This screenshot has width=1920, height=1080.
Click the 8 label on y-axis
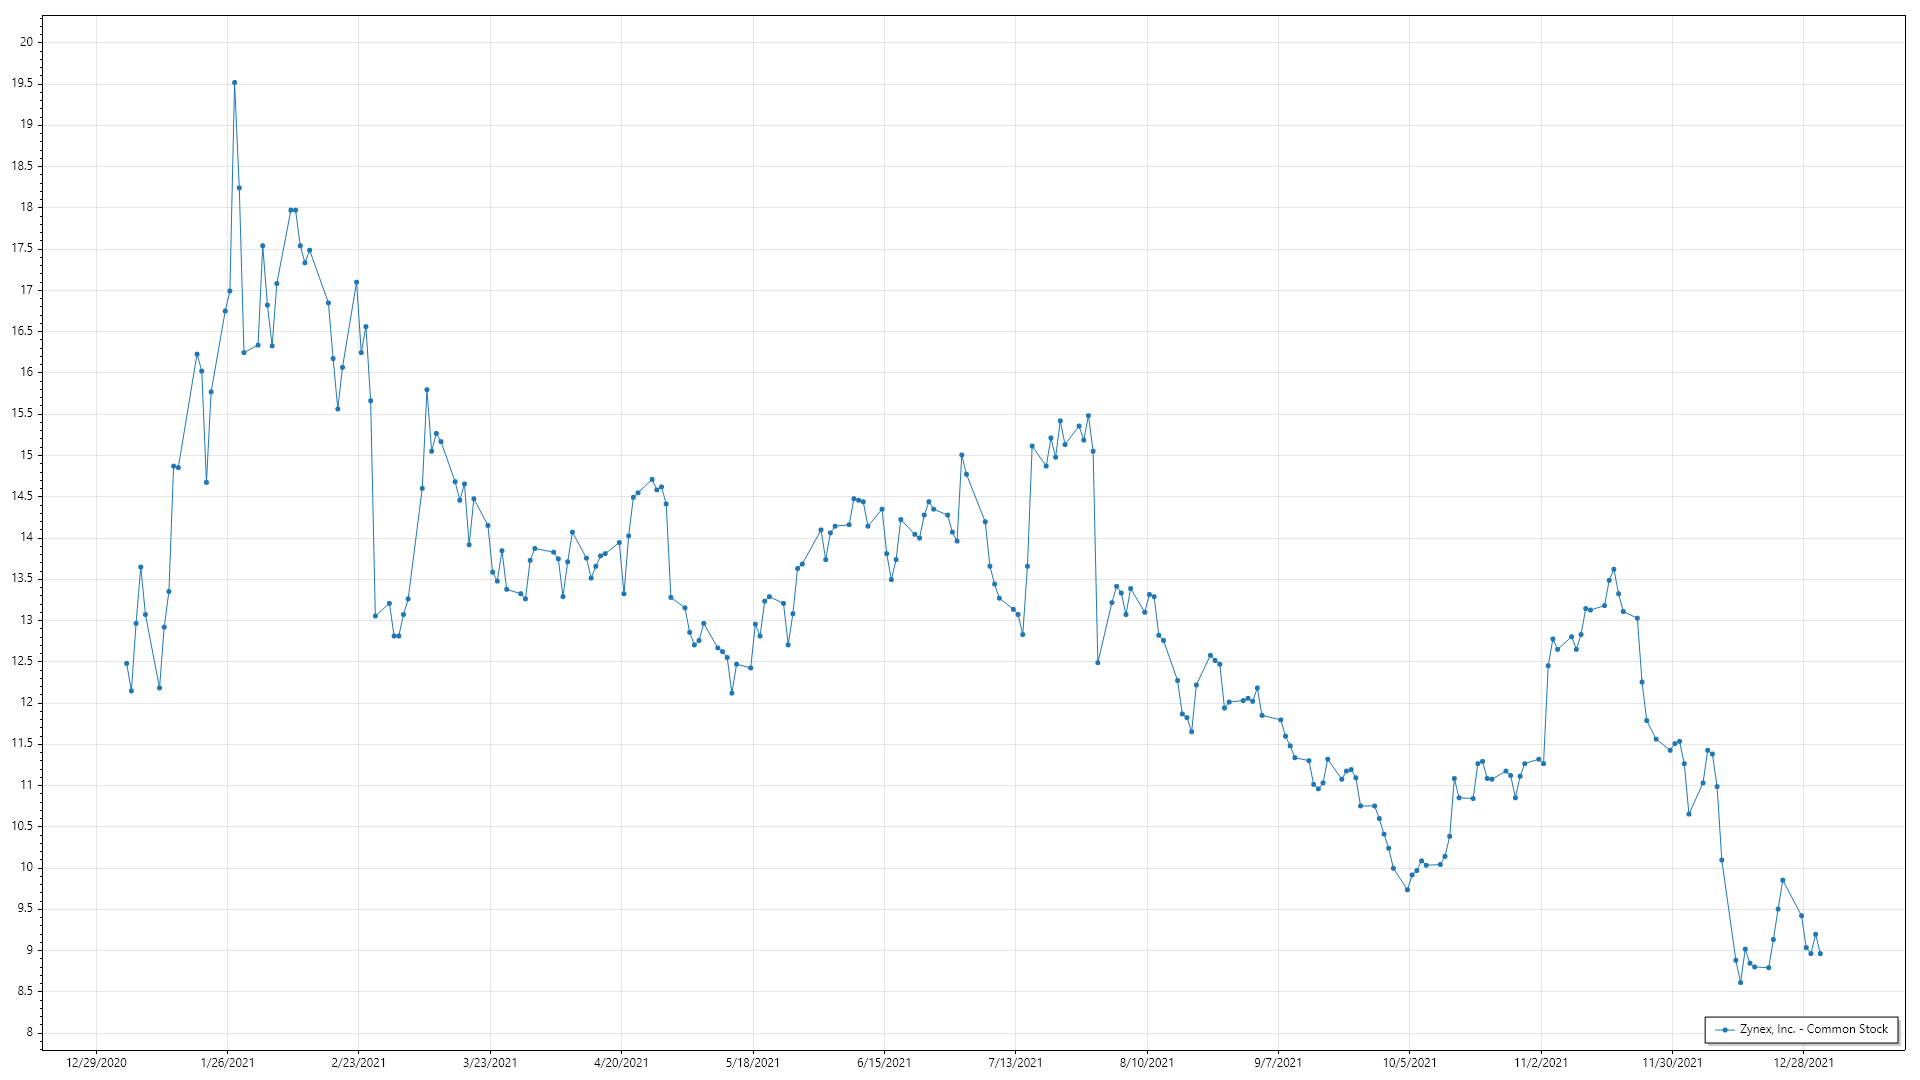(30, 1032)
